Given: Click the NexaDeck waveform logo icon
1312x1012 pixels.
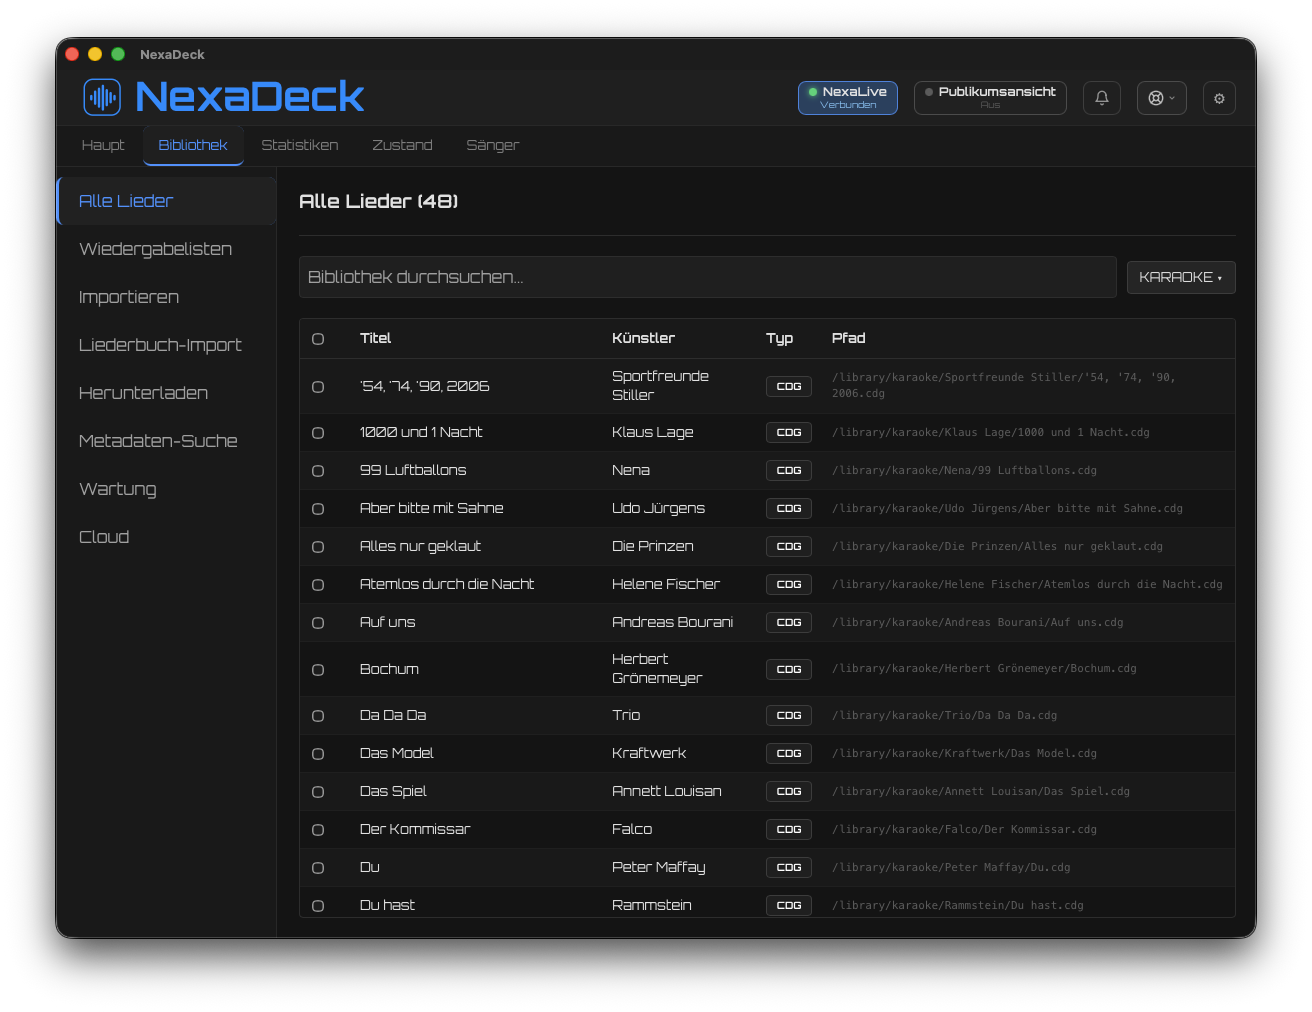Looking at the screenshot, I should pyautogui.click(x=102, y=97).
